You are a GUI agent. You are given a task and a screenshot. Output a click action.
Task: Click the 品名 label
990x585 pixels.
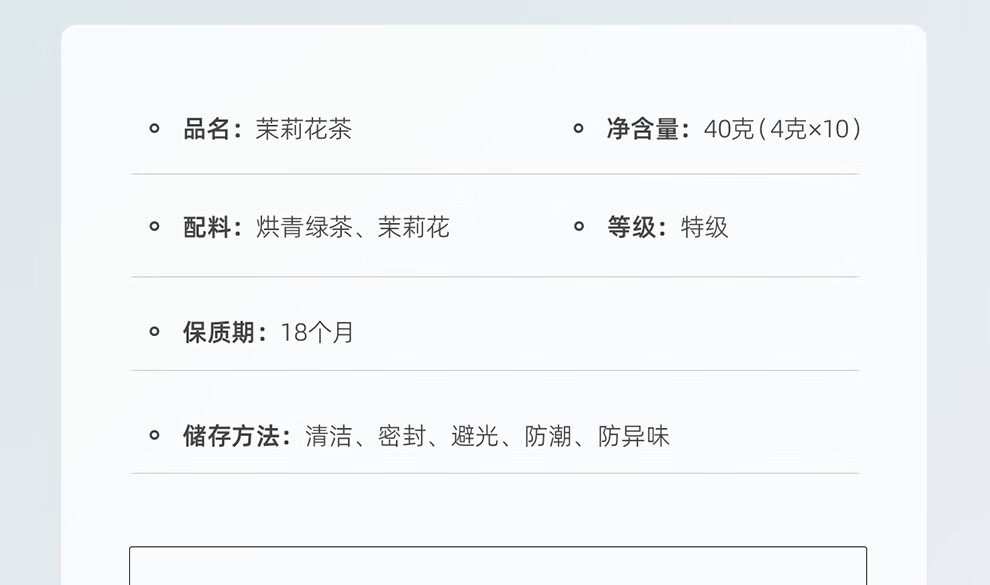coord(208,129)
